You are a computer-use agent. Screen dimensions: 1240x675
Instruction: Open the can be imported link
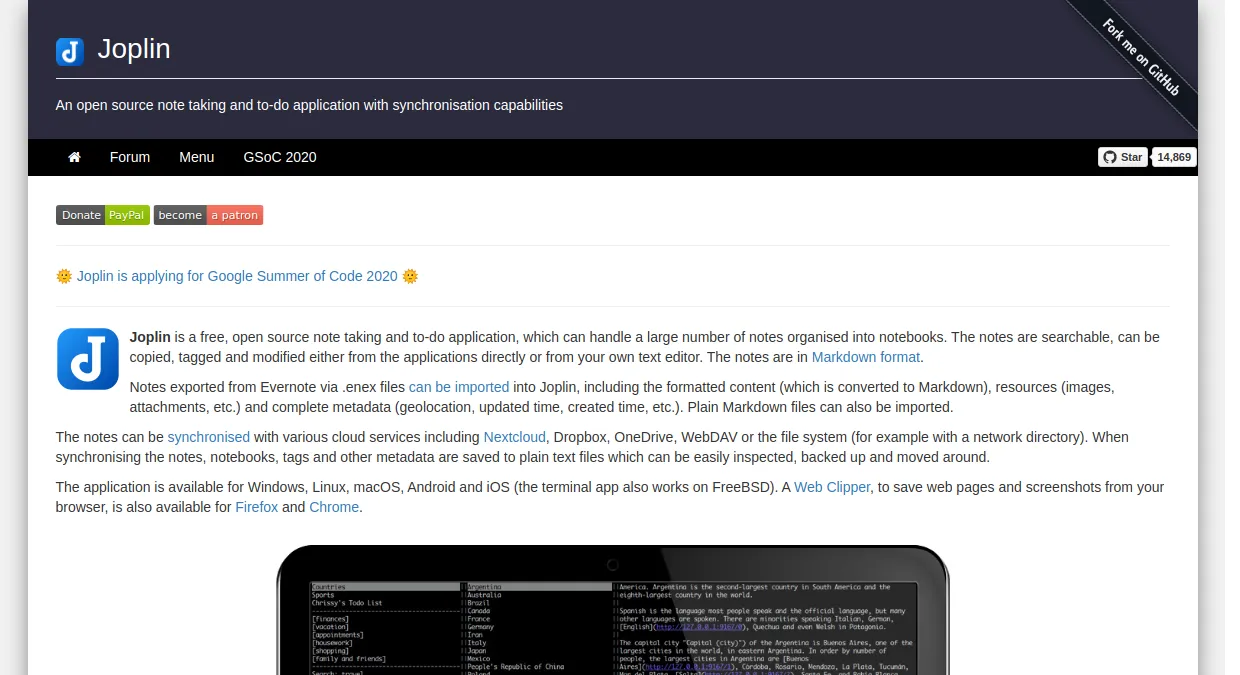point(459,387)
